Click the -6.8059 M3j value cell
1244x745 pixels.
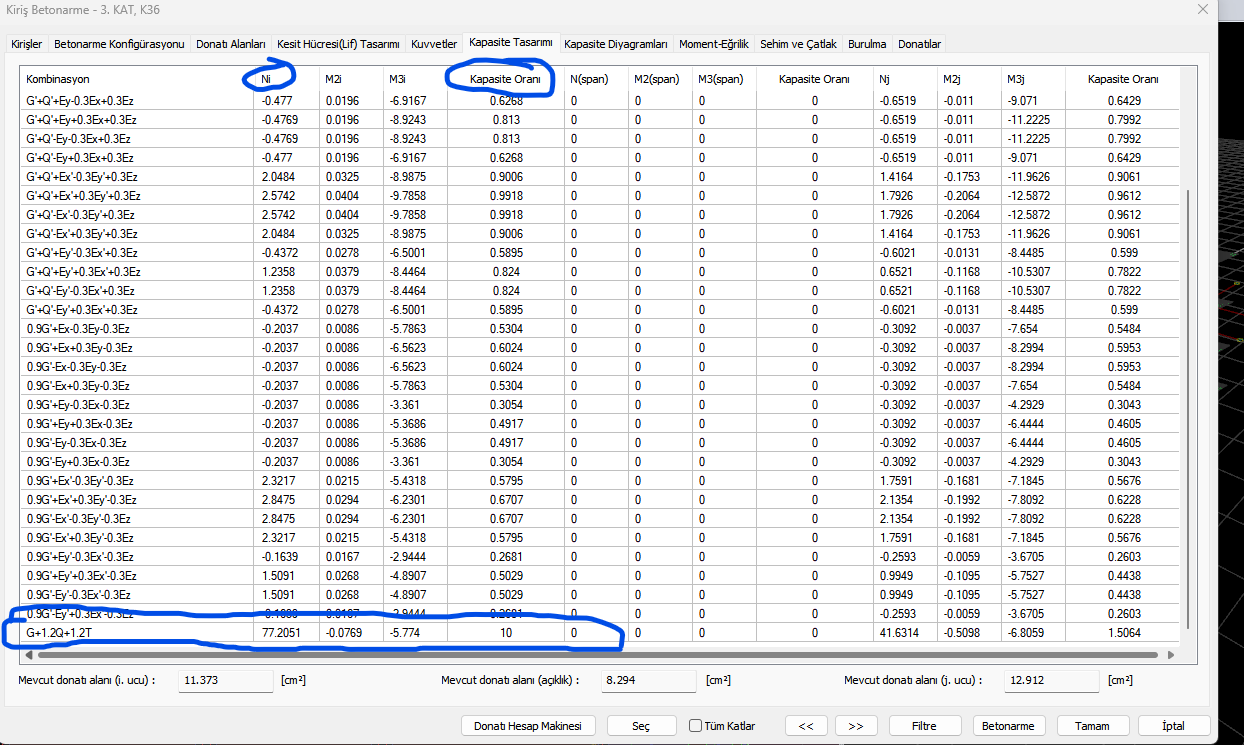pyautogui.click(x=1033, y=632)
